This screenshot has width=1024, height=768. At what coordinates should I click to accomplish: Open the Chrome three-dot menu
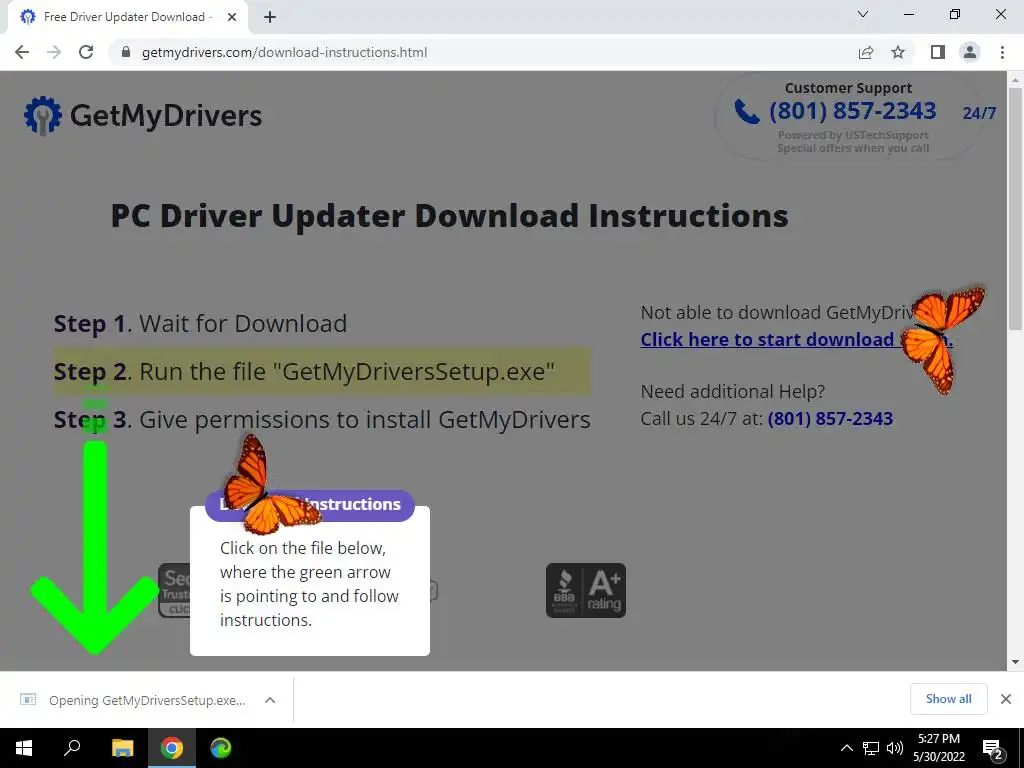pos(1002,52)
